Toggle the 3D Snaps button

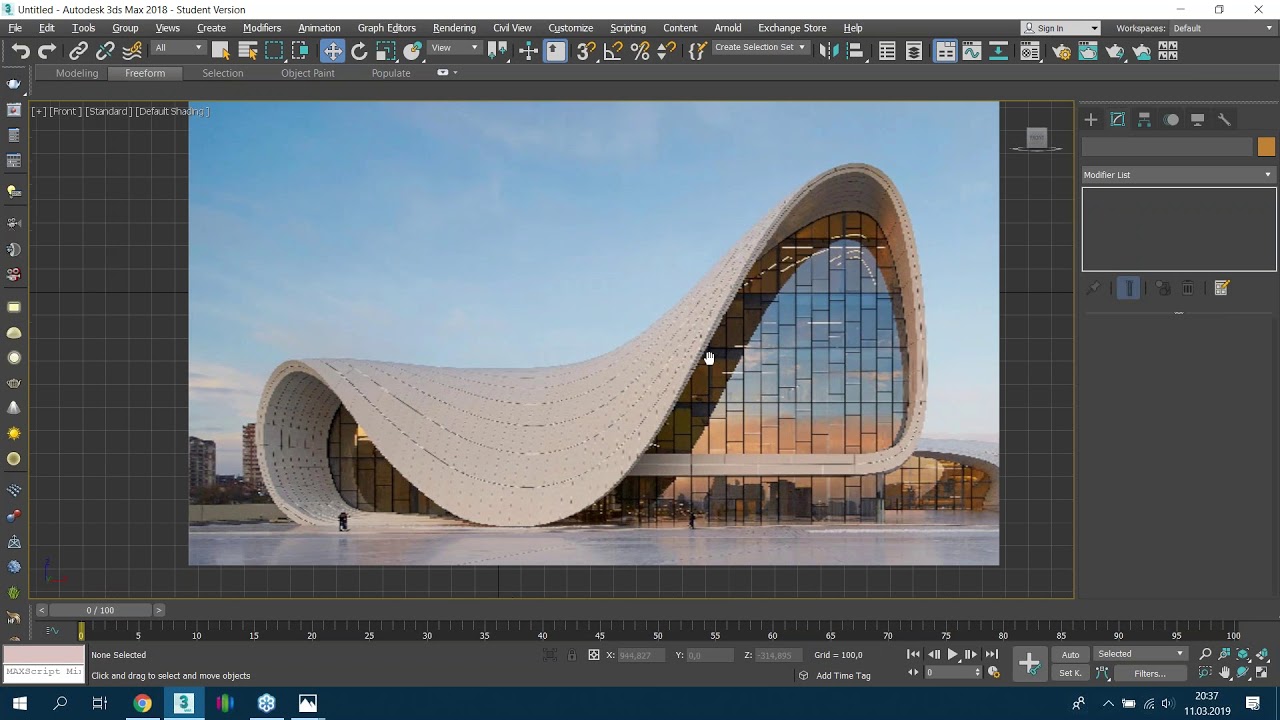(586, 51)
